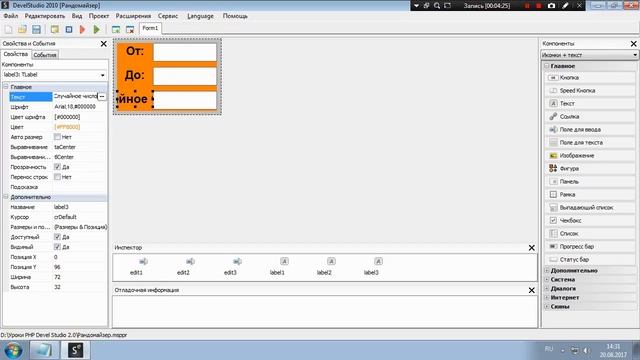Select edit3 in the Inspector
The width and height of the screenshot is (640, 360).
(230, 266)
